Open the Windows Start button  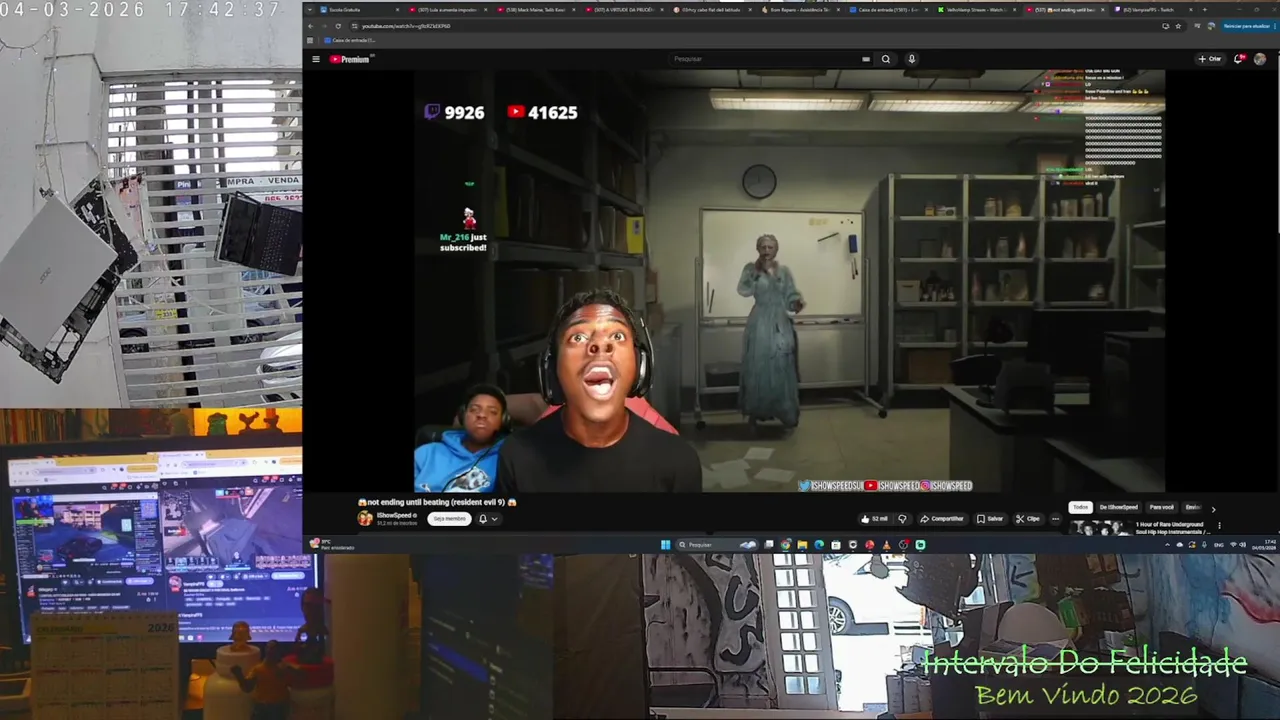[665, 545]
